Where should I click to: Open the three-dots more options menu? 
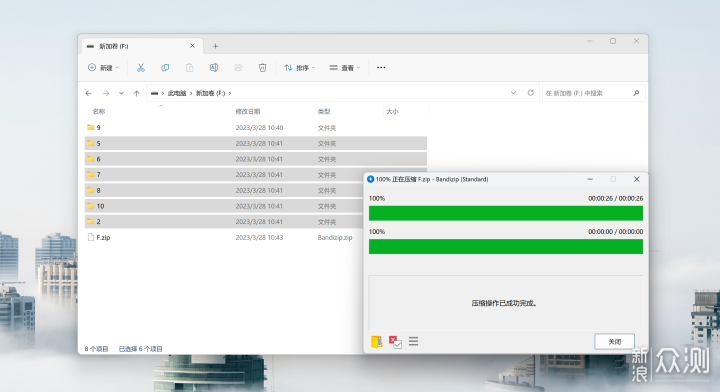381,67
